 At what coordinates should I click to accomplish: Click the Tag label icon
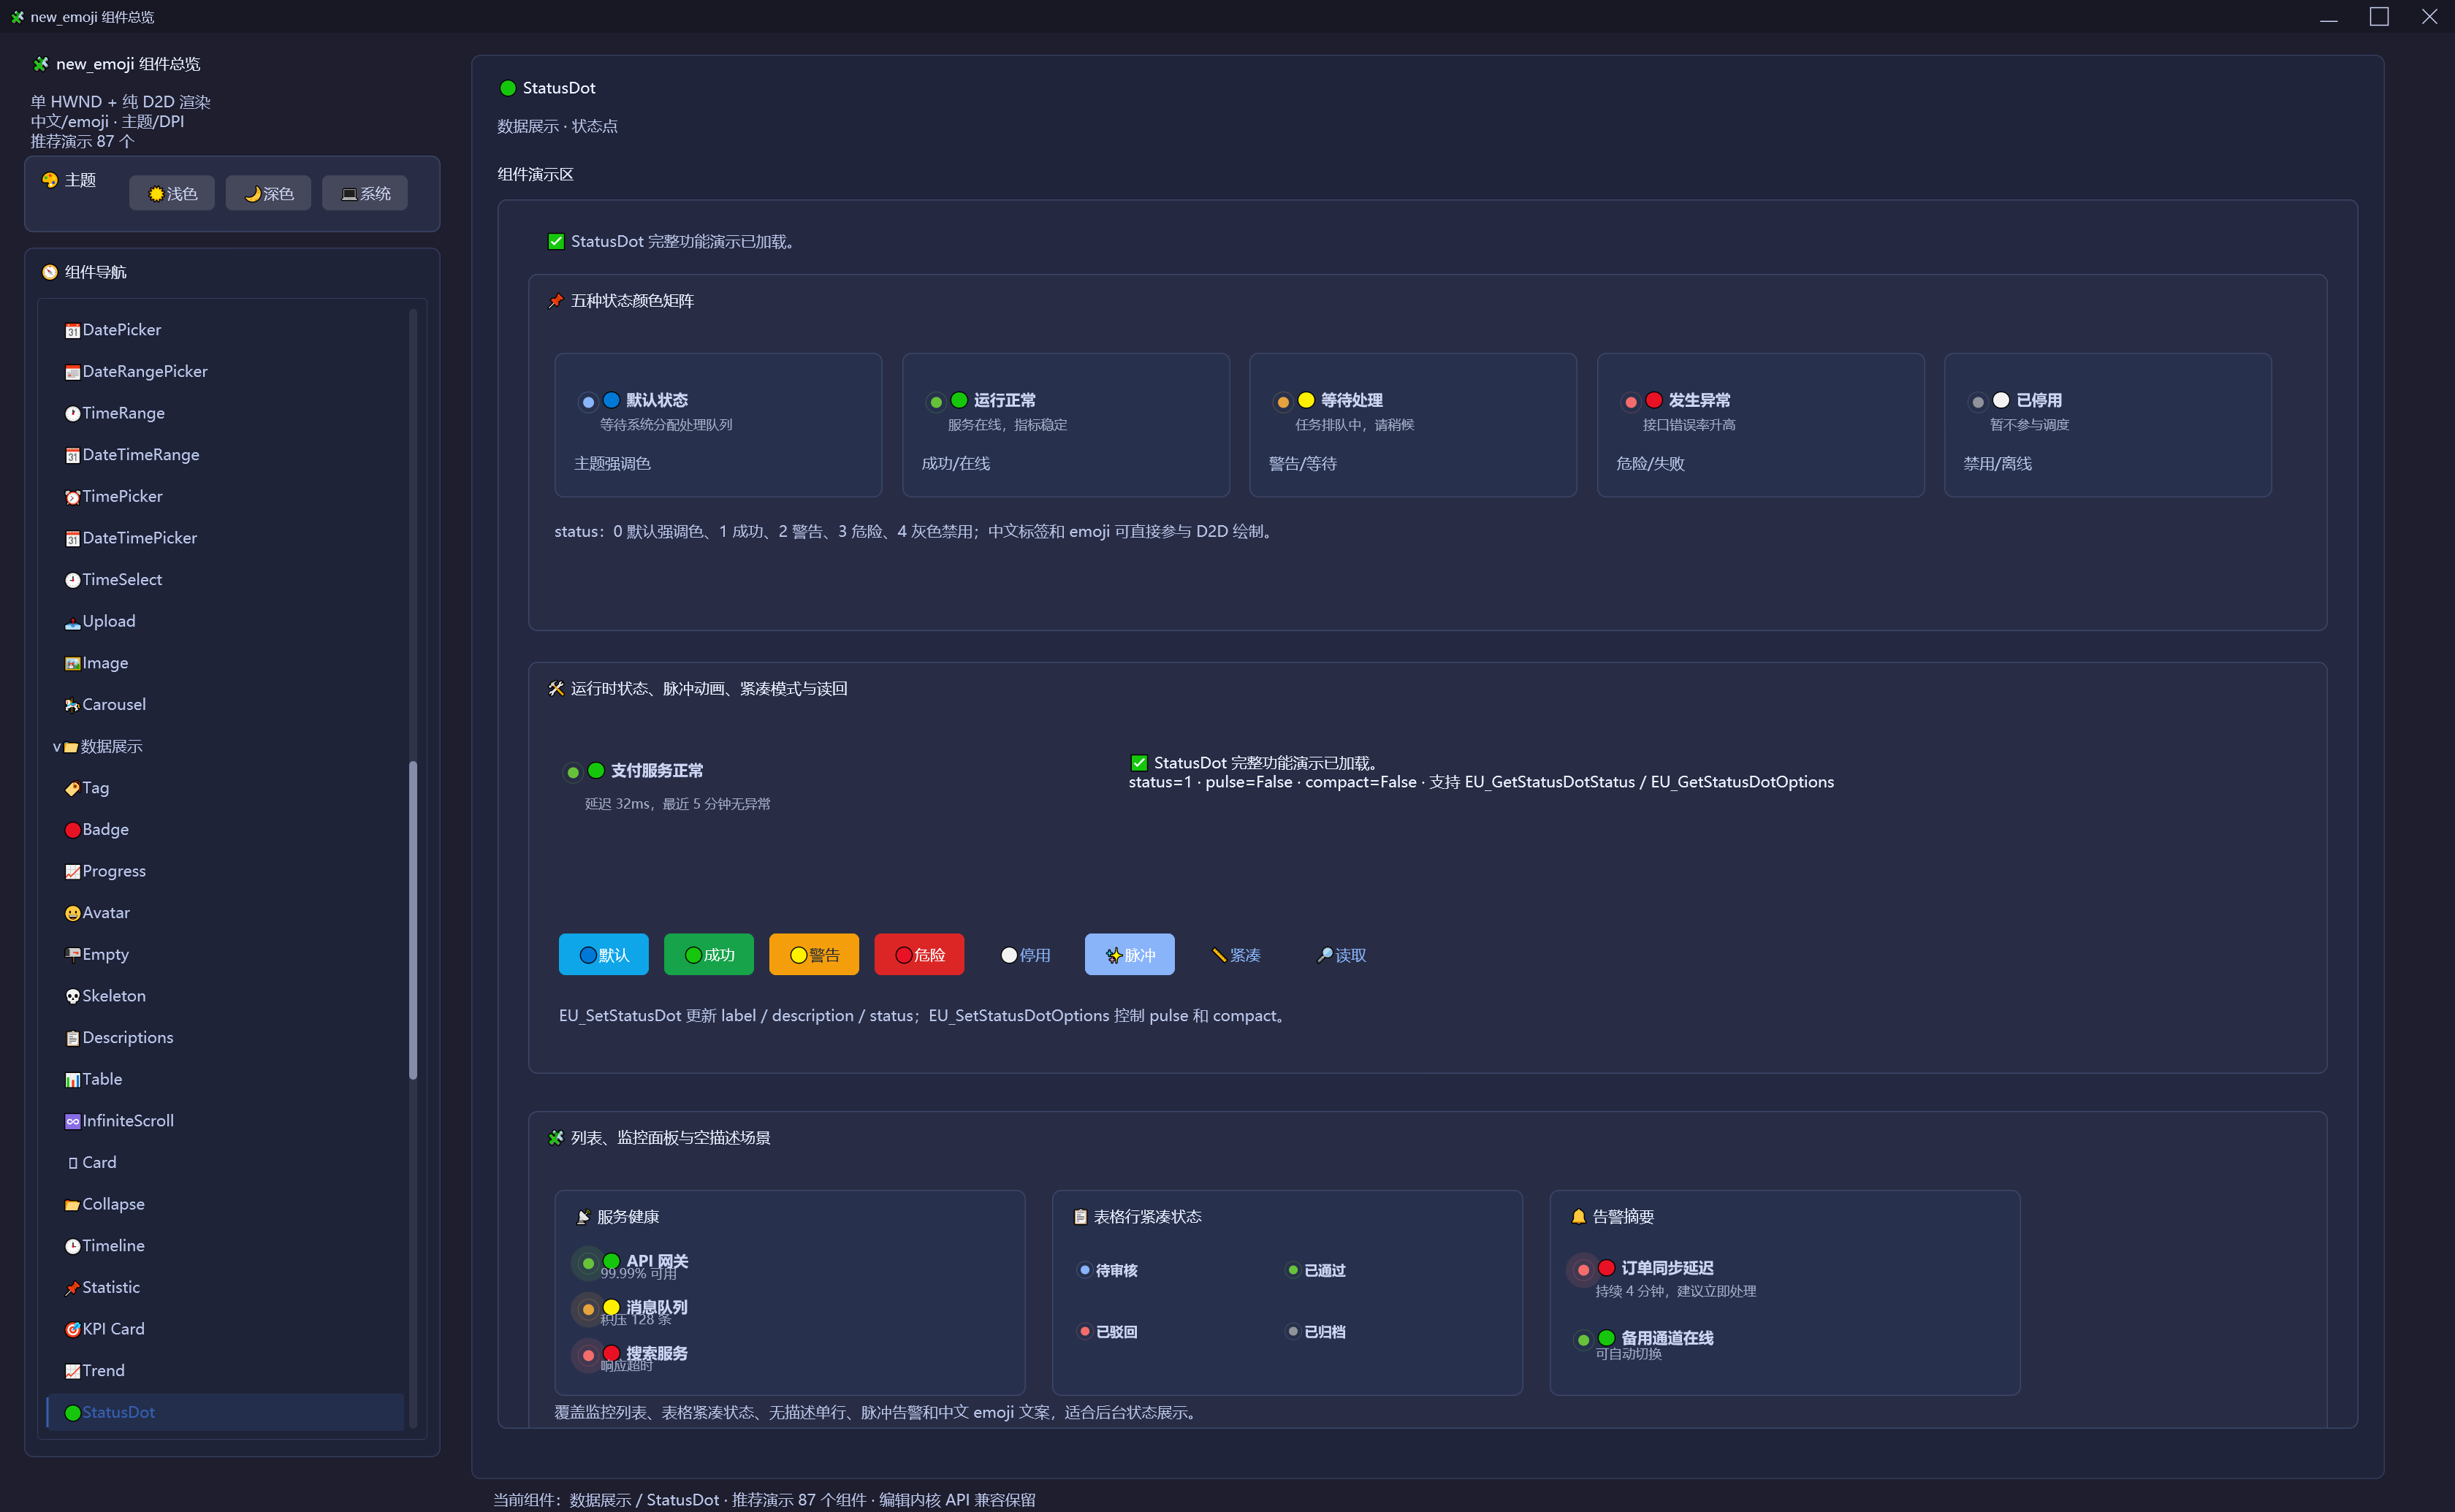[72, 789]
